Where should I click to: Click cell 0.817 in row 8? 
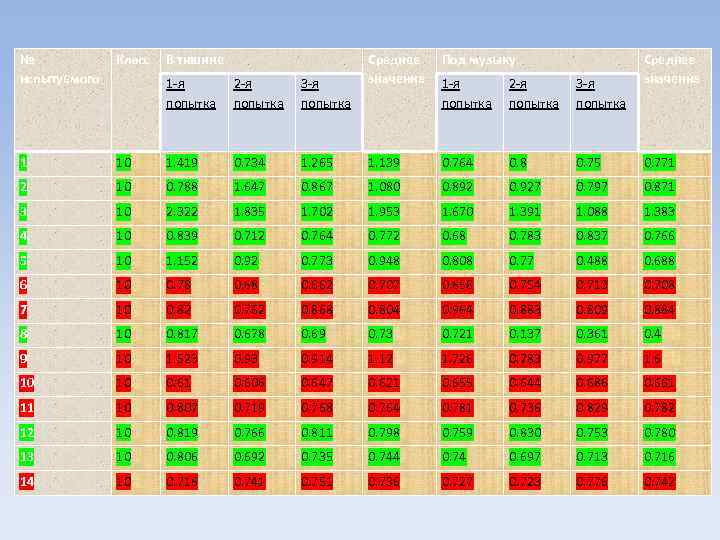point(182,334)
